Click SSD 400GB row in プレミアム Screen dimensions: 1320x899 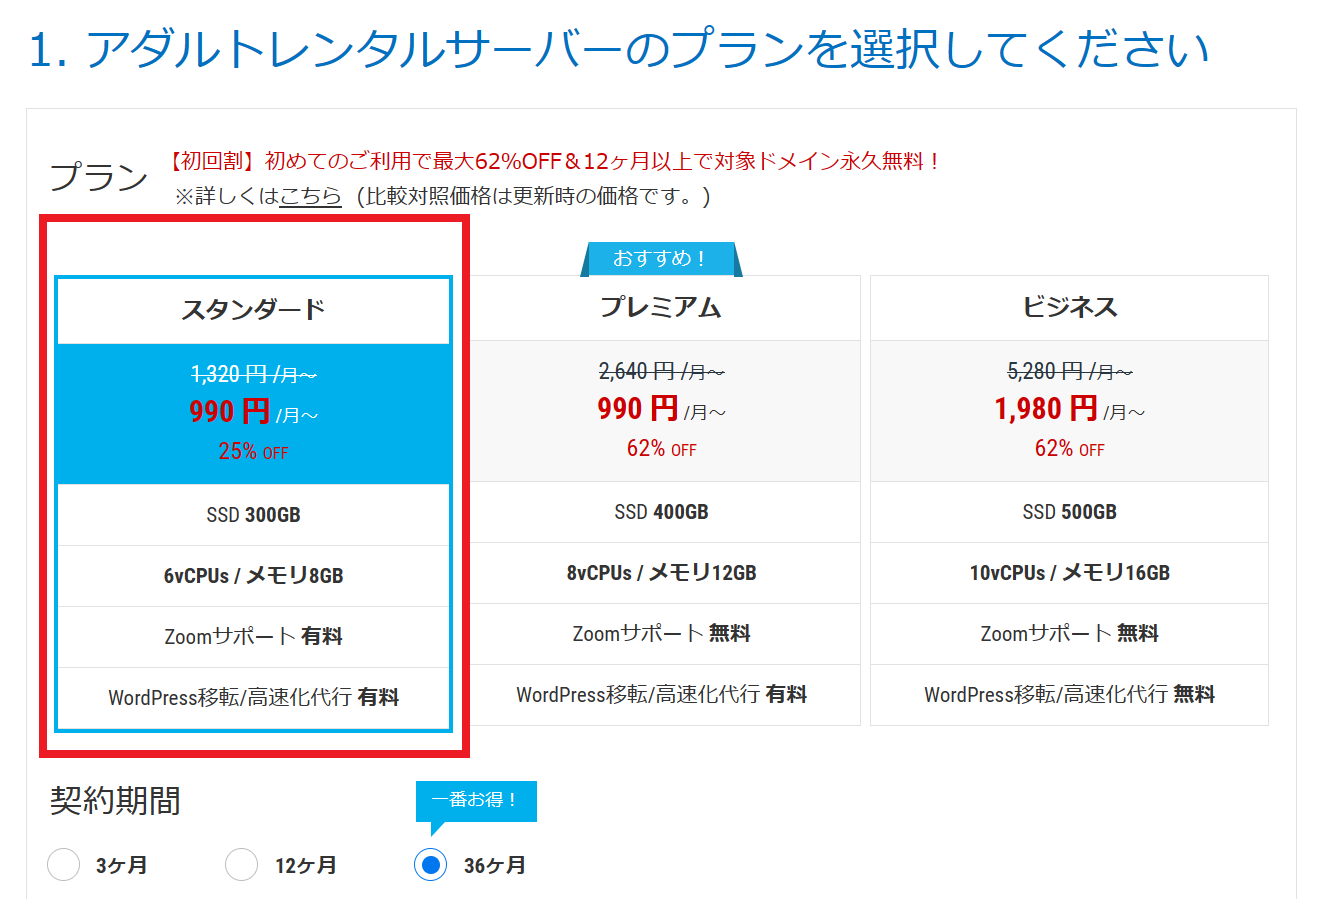661,512
